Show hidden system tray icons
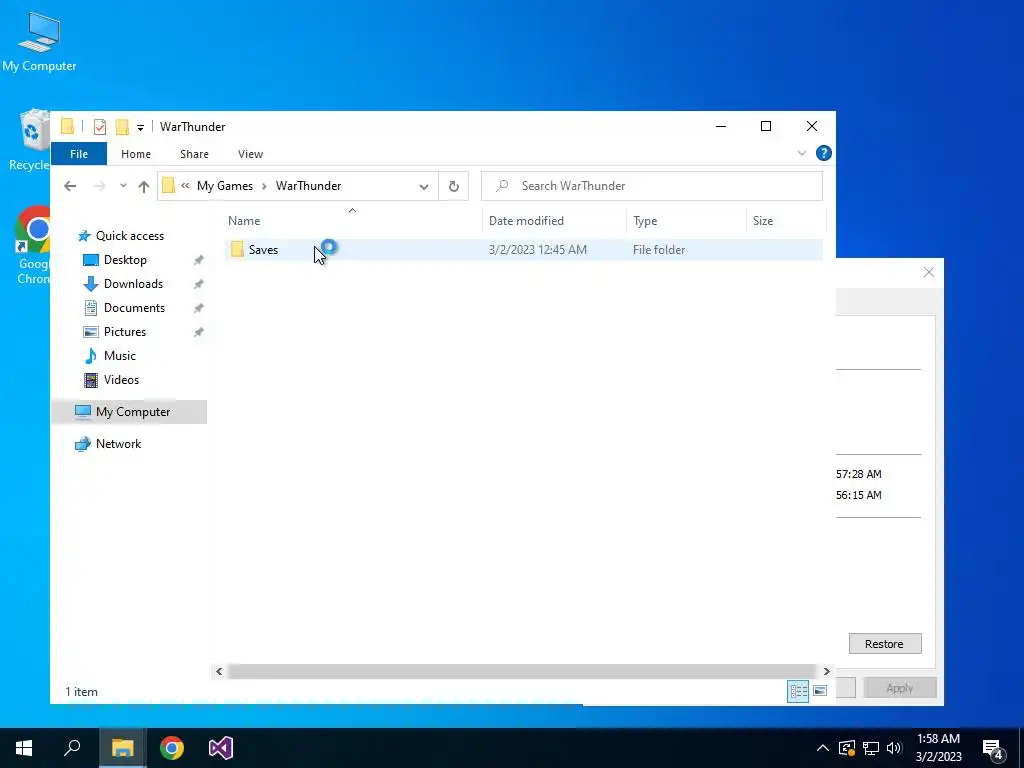Image resolution: width=1024 pixels, height=768 pixels. pos(823,748)
